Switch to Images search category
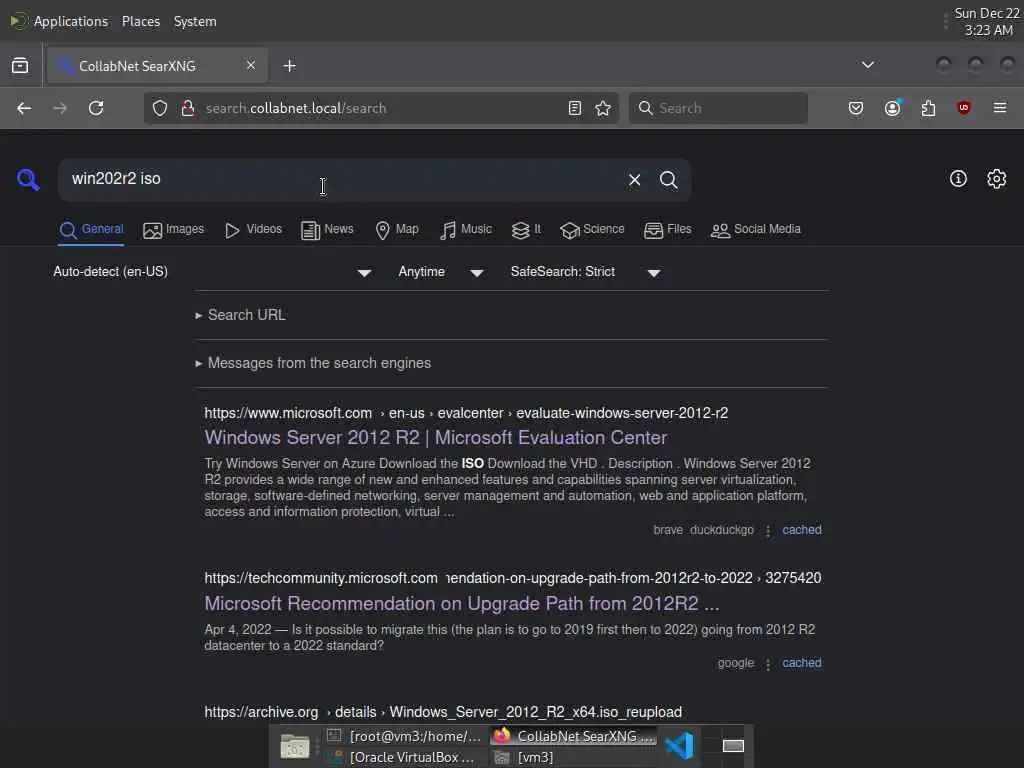This screenshot has height=768, width=1024. click(174, 230)
